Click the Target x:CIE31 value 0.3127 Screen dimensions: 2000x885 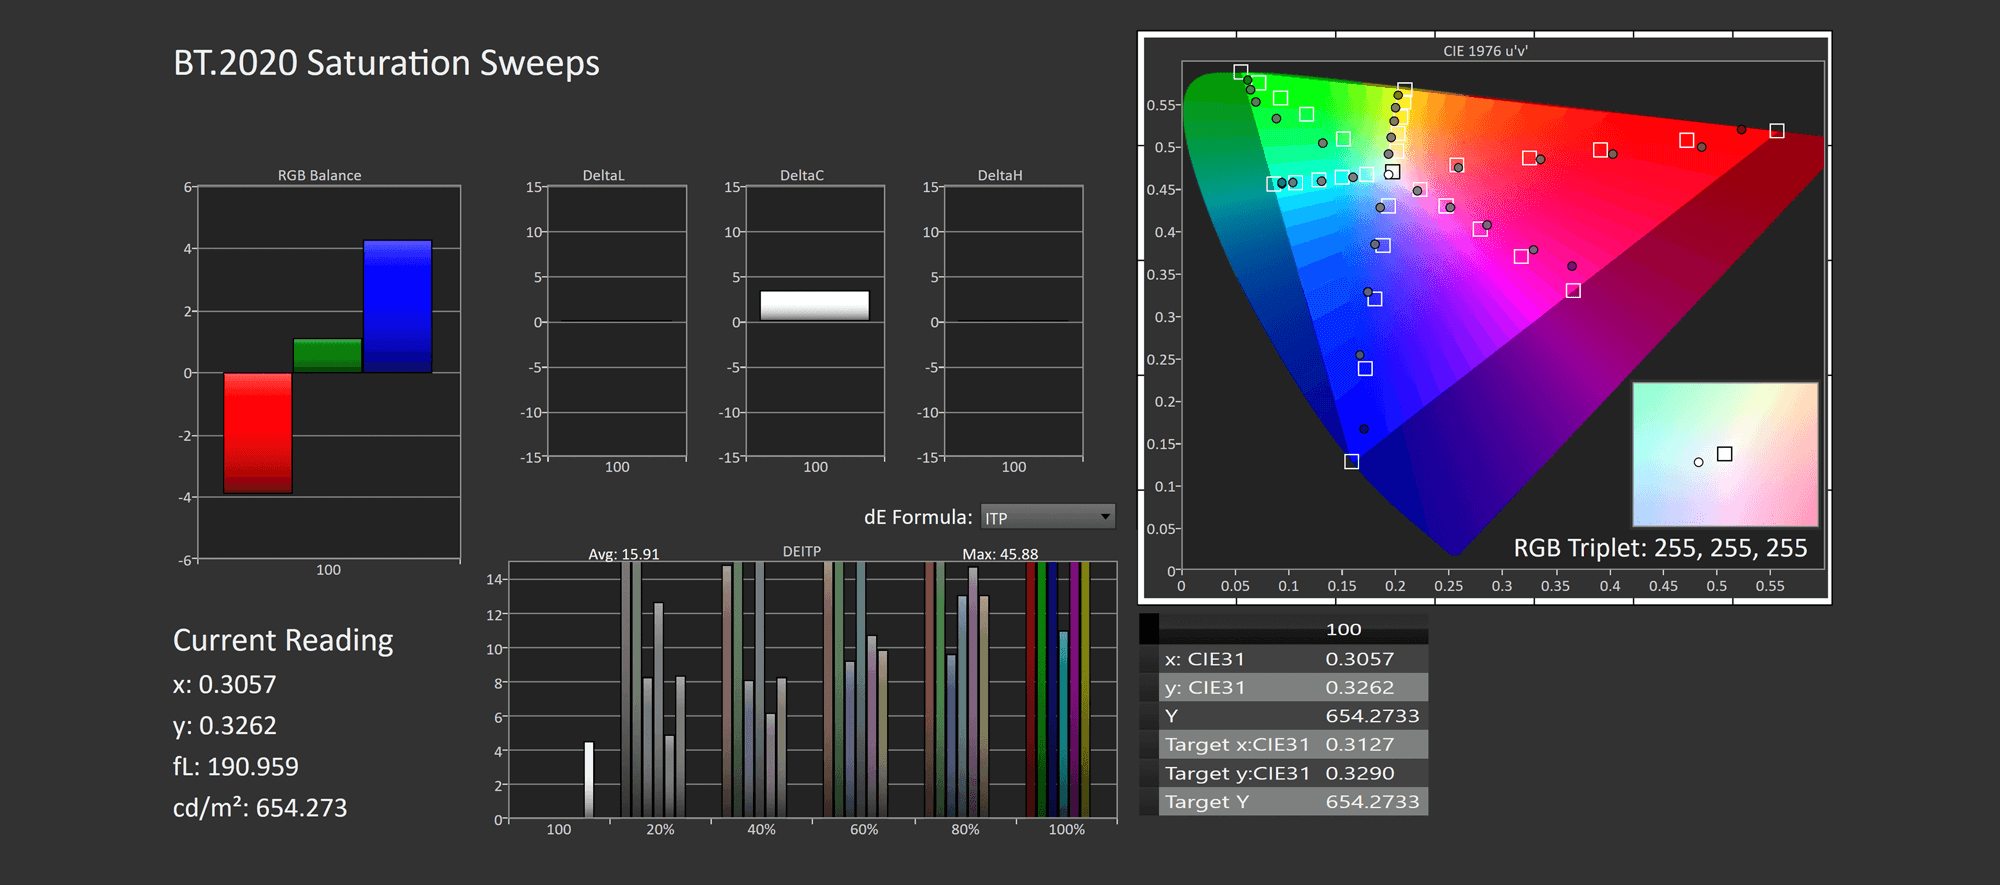(1359, 744)
